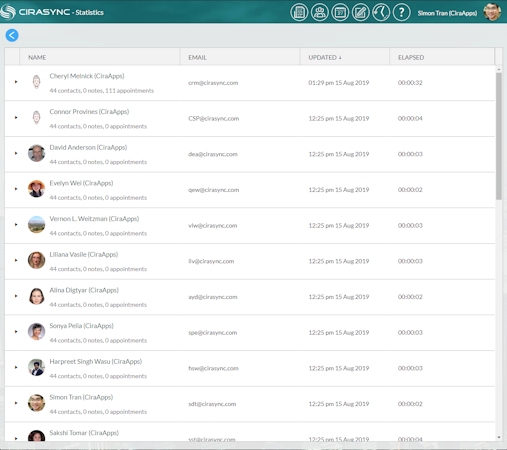Image resolution: width=507 pixels, height=450 pixels.
Task: Select the name Sonya Pelia (CiraApps)
Action: pos(81,326)
